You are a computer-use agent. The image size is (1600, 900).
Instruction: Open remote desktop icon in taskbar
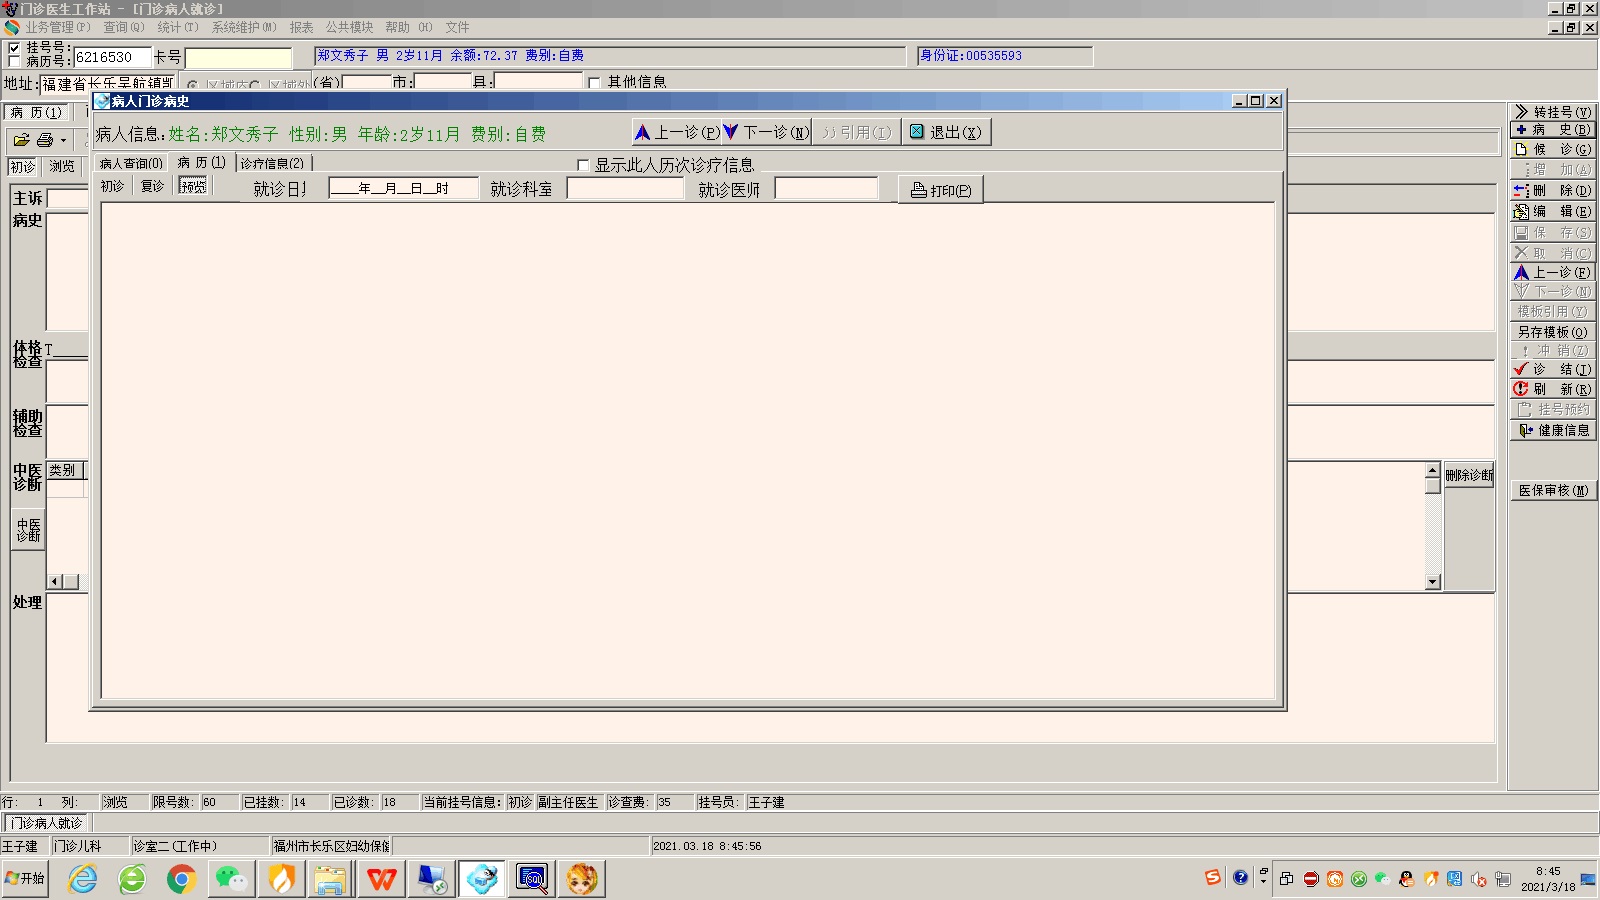tap(432, 879)
